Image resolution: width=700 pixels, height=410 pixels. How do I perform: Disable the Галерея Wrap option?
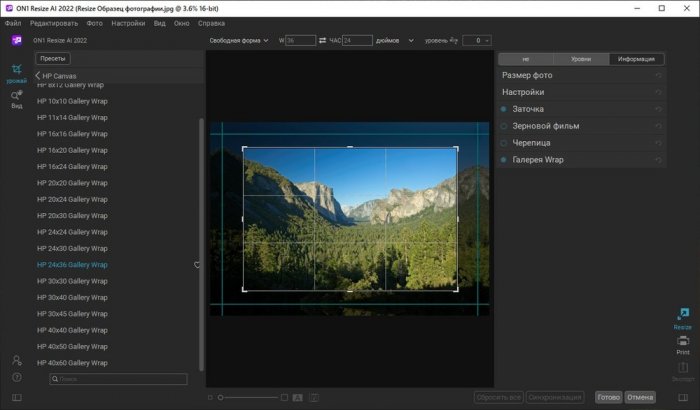[504, 160]
